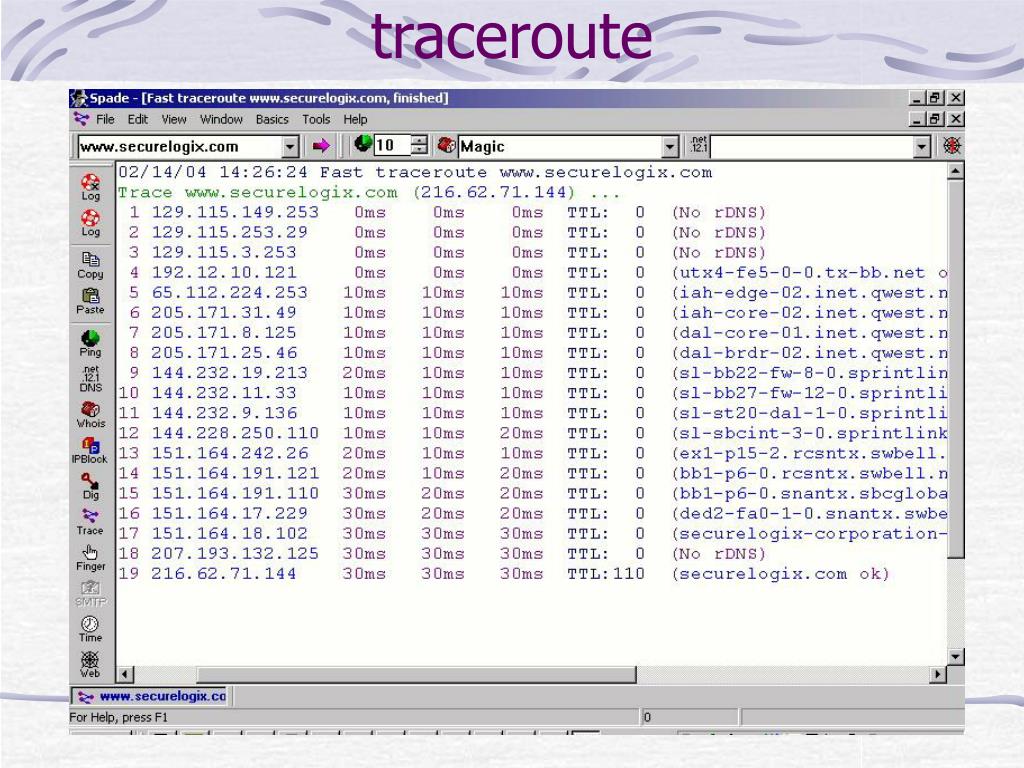1024x768 pixels.
Task: Open the IPBlock tool
Action: (90, 451)
